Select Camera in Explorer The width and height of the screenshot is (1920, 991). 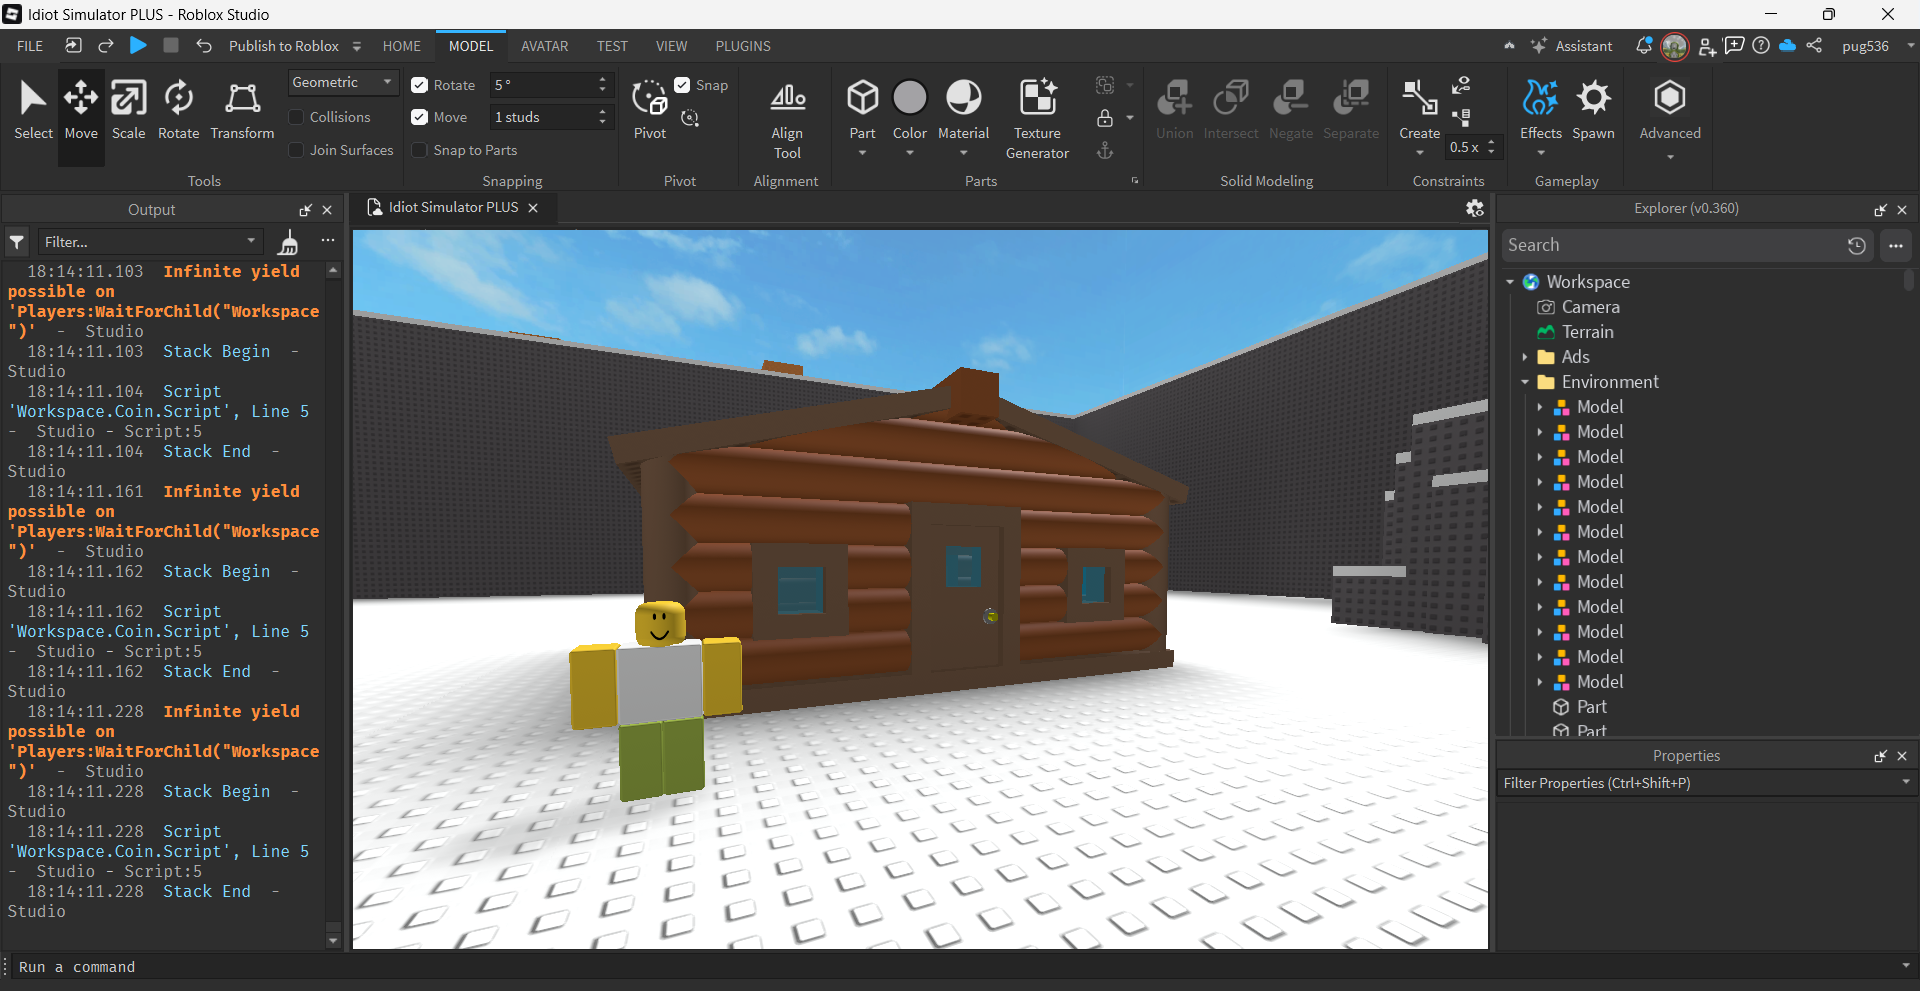[1590, 307]
